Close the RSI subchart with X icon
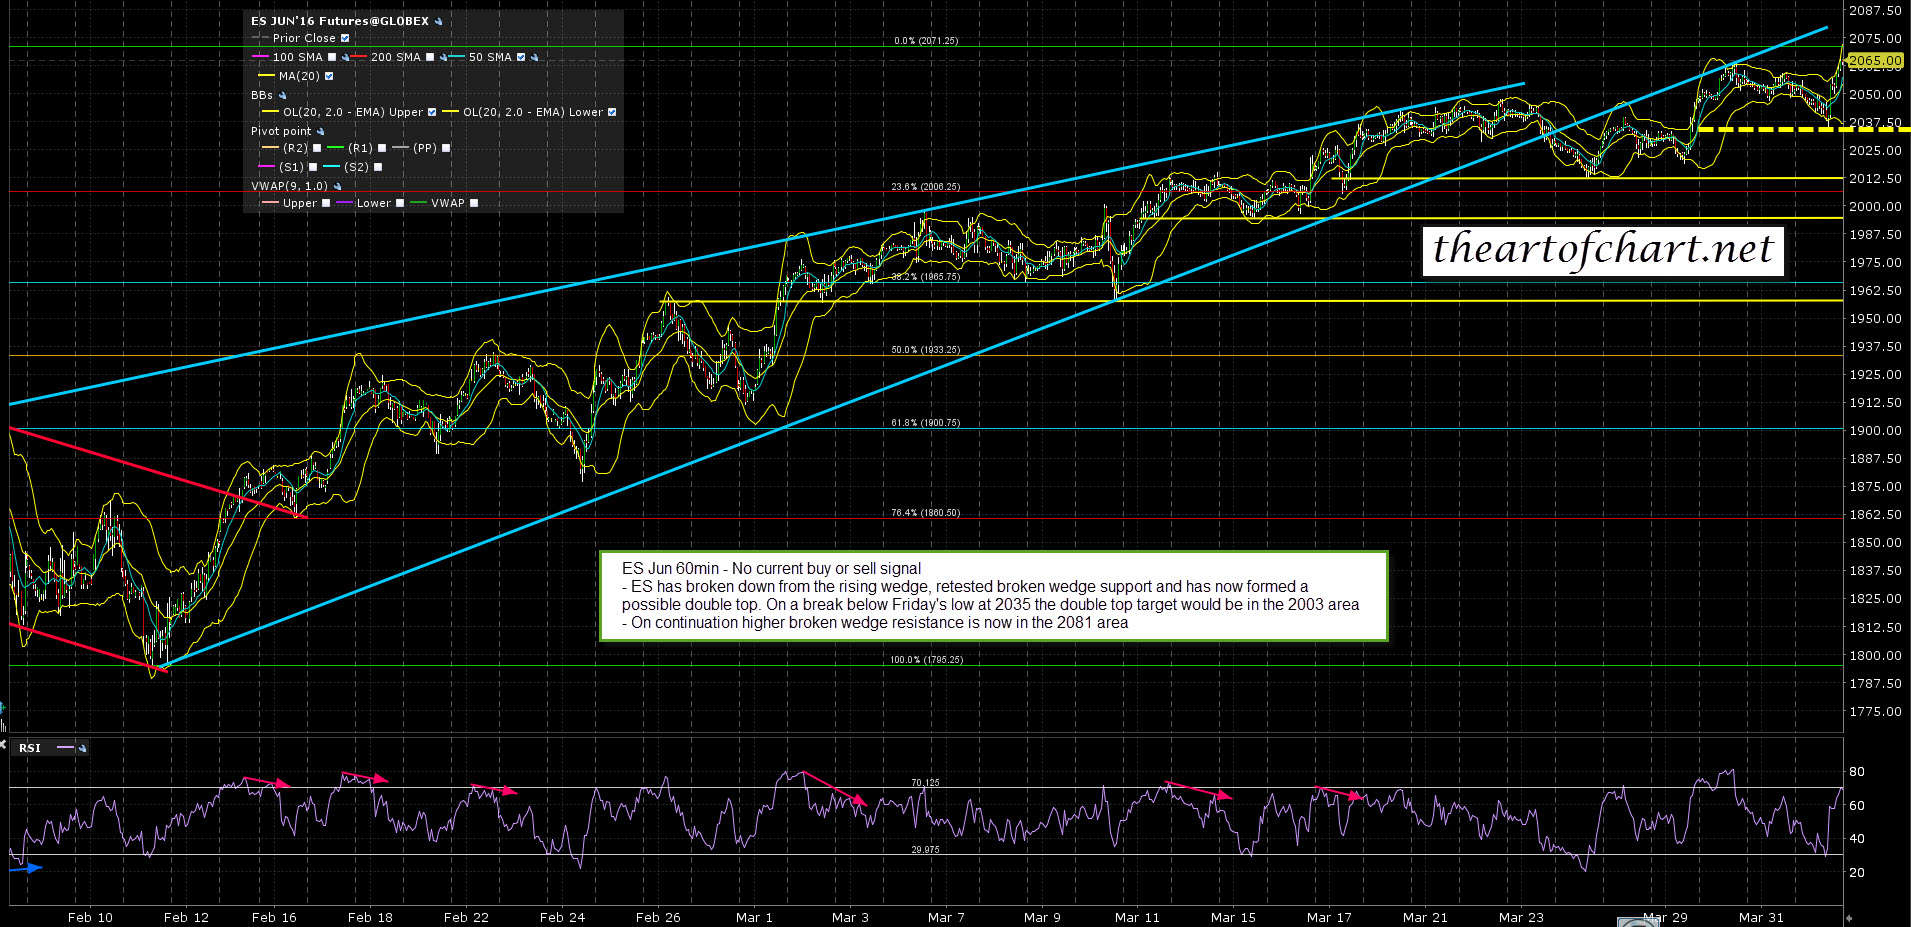This screenshot has width=1911, height=927. (x=3, y=745)
